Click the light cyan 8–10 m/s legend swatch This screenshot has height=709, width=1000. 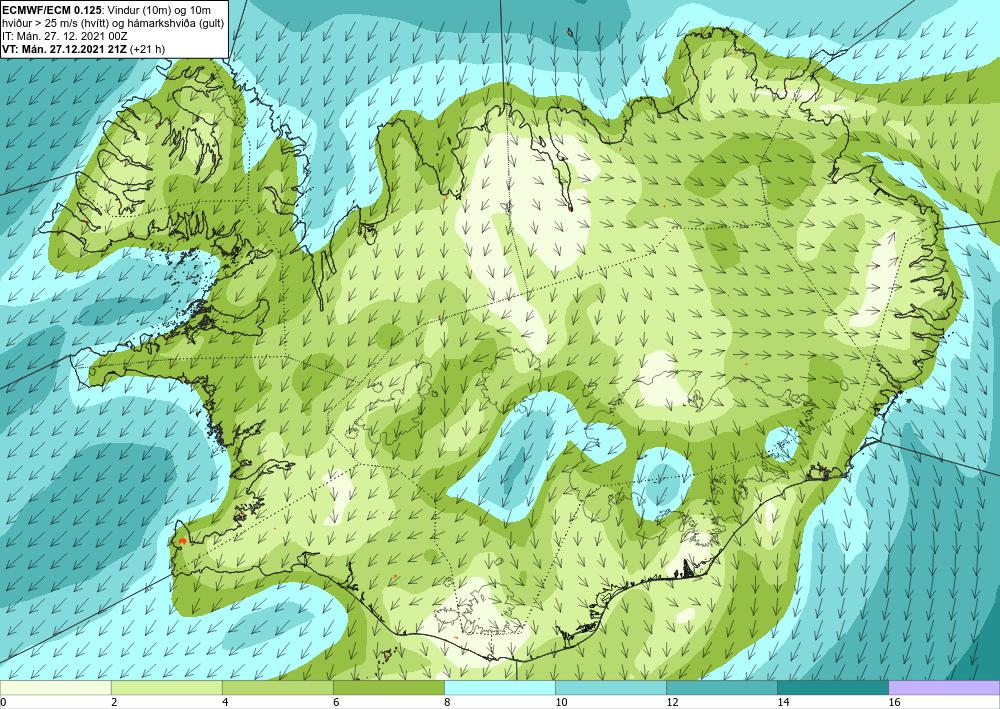pyautogui.click(x=499, y=688)
